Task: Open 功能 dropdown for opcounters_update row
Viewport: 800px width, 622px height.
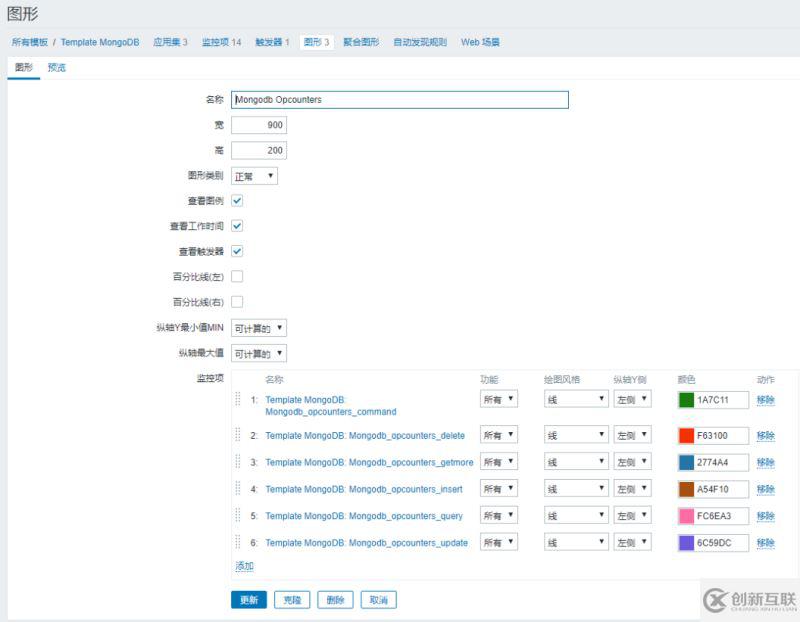Action: [498, 542]
